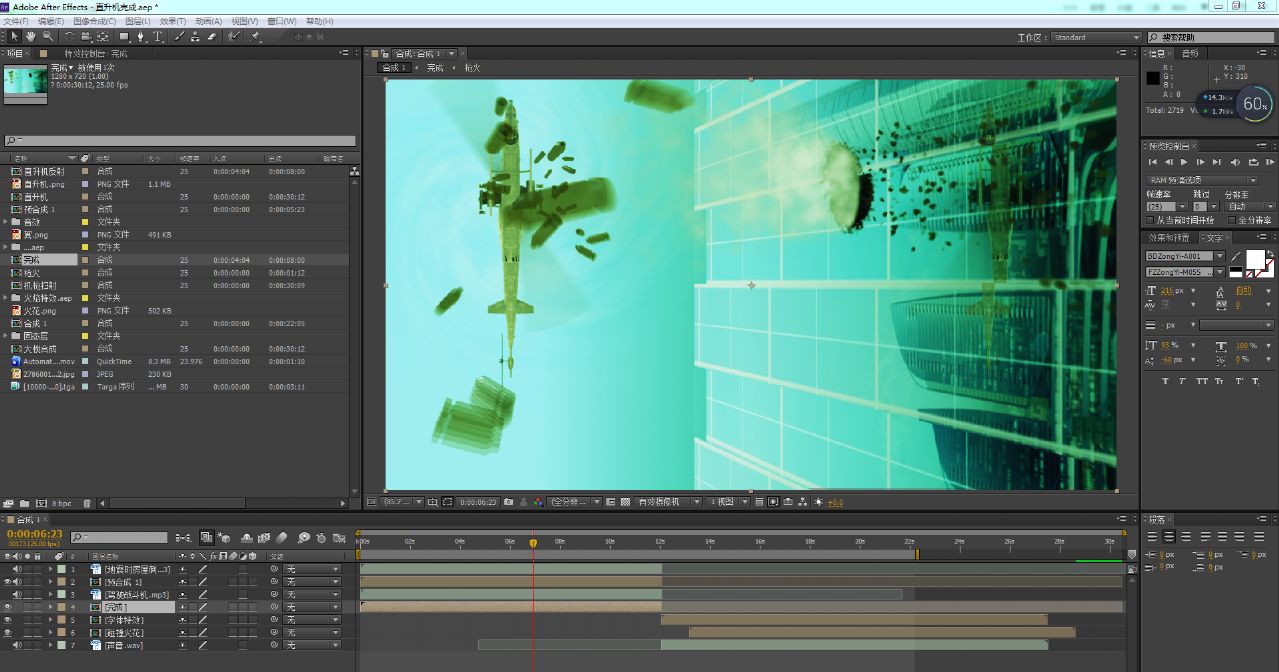Image resolution: width=1279 pixels, height=672 pixels.
Task: Select the Brush tool
Action: click(x=179, y=37)
